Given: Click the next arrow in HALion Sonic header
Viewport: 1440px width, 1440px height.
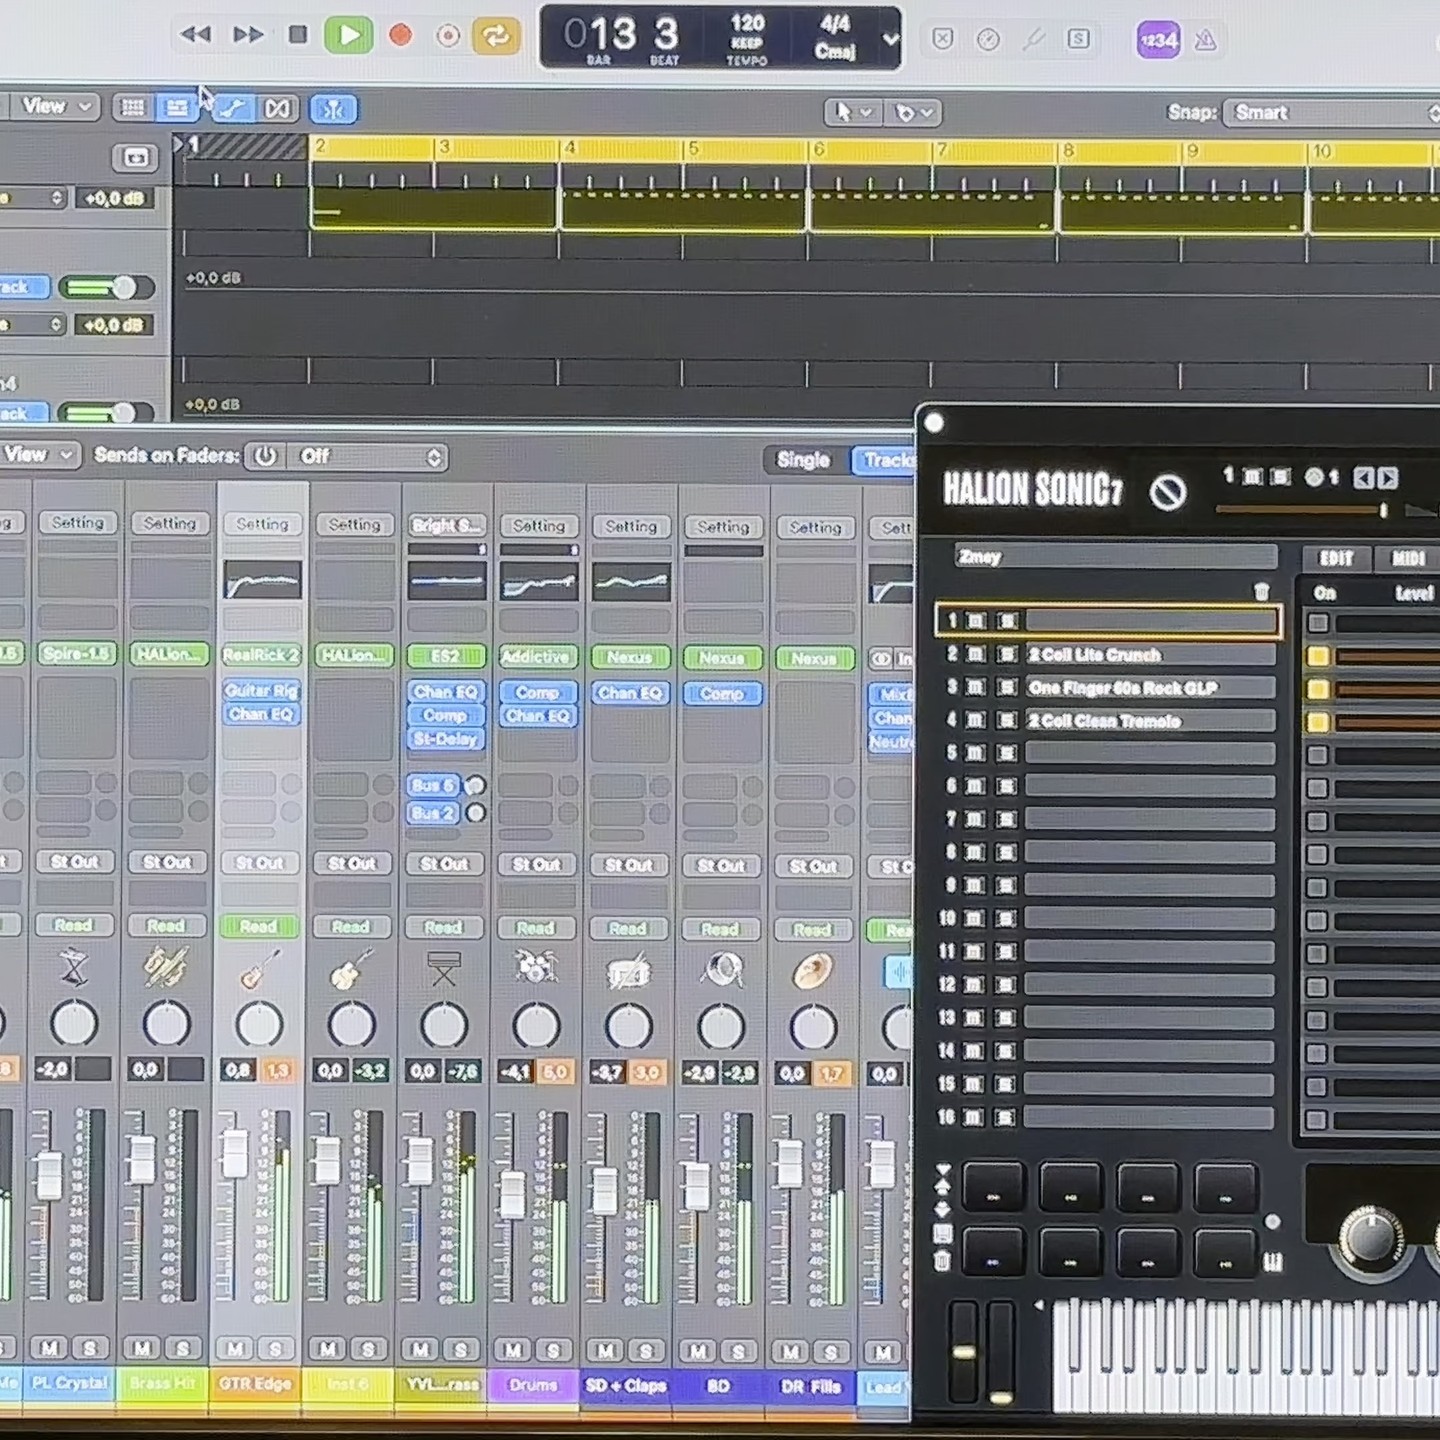Looking at the screenshot, I should tap(1388, 478).
